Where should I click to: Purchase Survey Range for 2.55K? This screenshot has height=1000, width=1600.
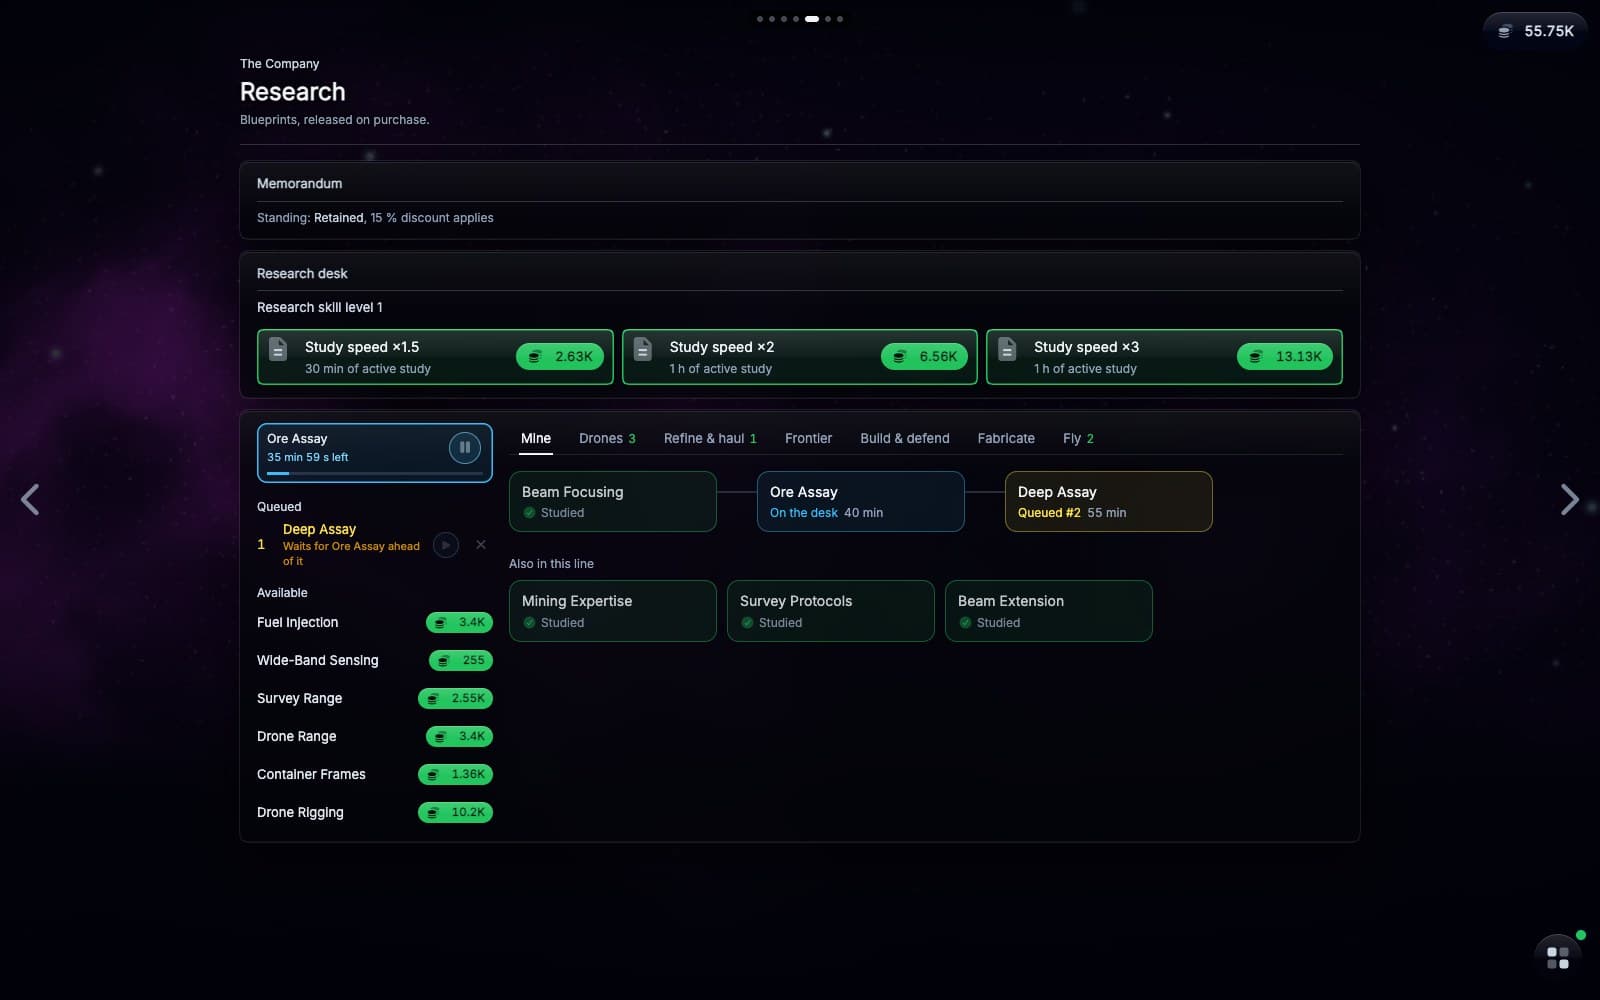tap(455, 698)
